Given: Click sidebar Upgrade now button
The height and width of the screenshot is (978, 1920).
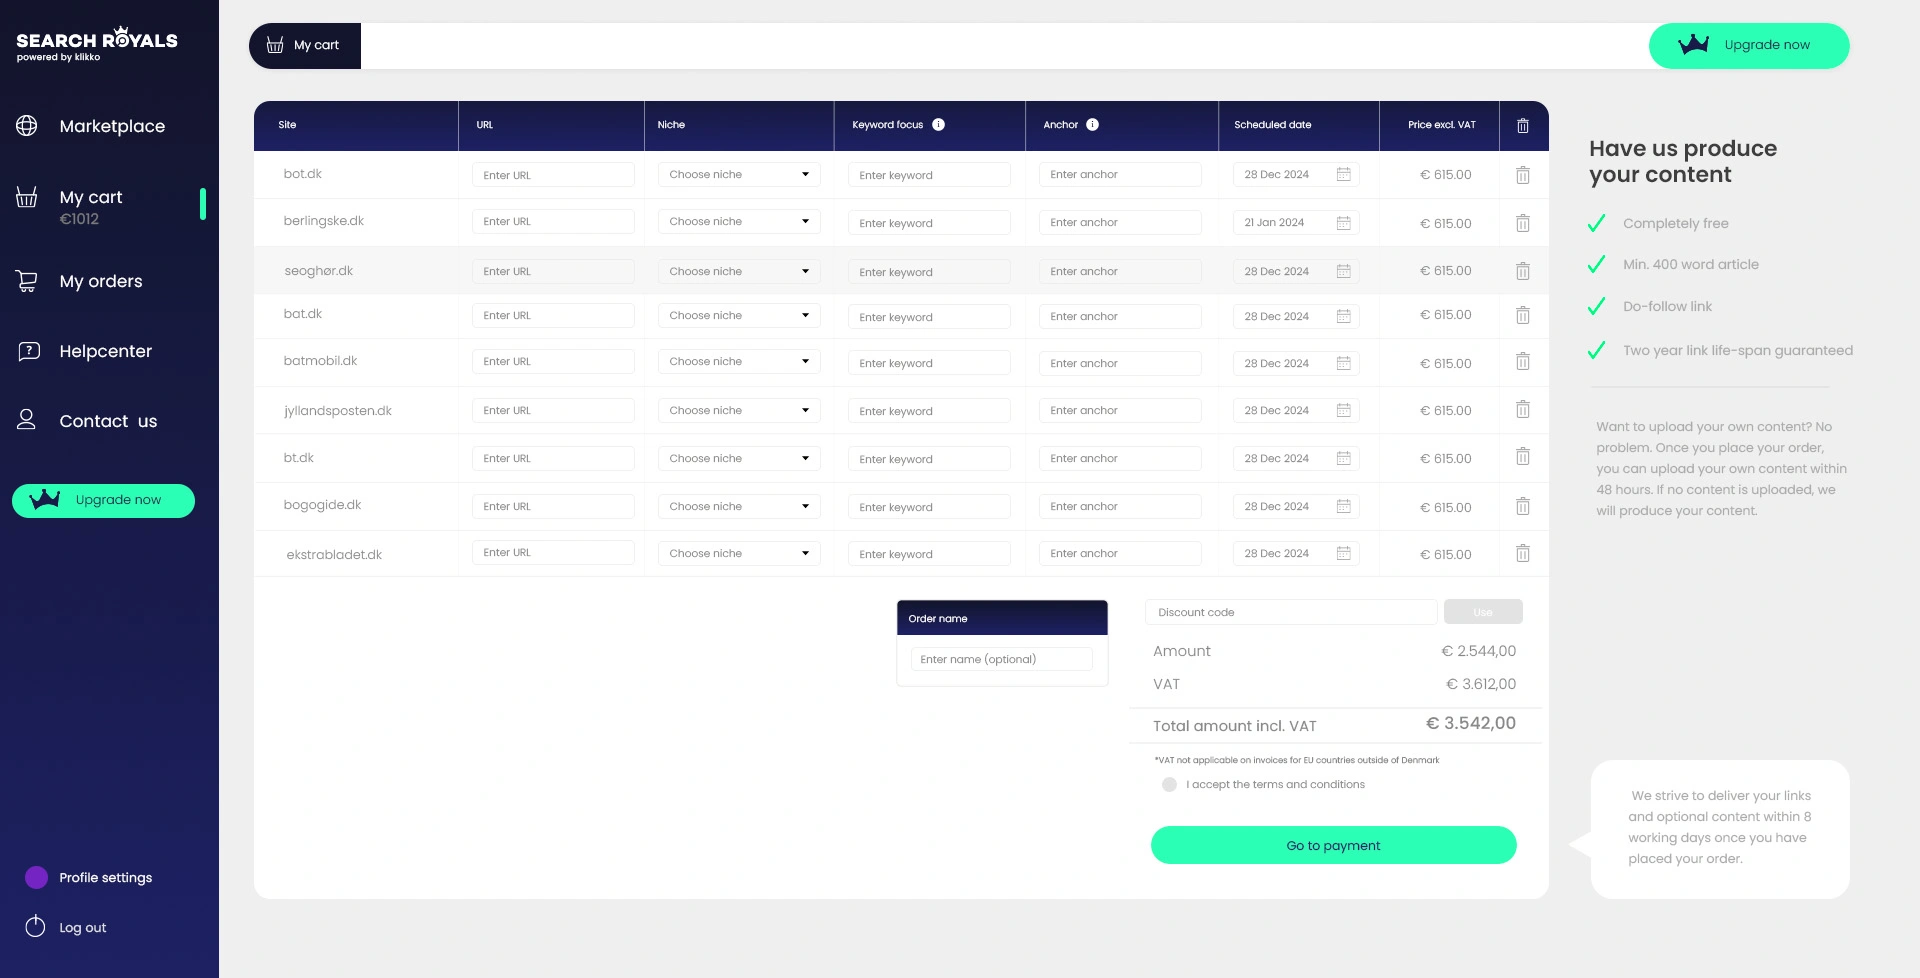Looking at the screenshot, I should click(x=103, y=500).
